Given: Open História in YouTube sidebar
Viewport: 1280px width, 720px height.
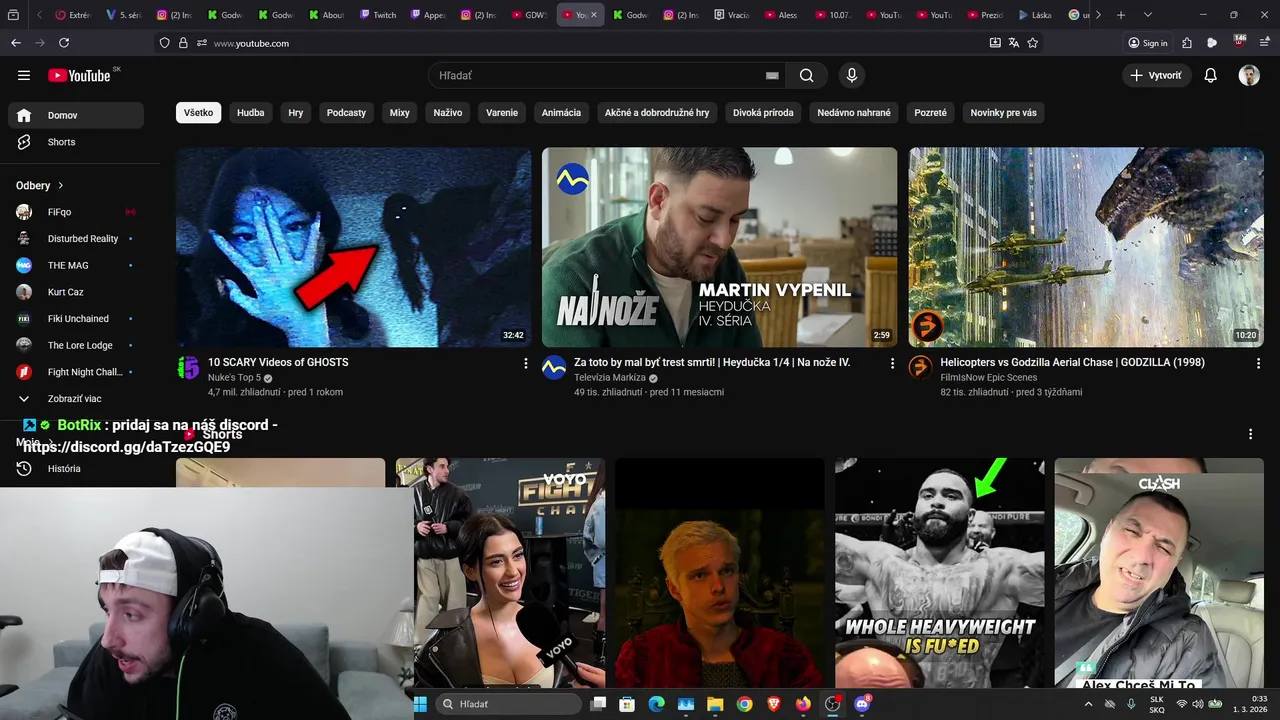Looking at the screenshot, I should (x=76, y=468).
